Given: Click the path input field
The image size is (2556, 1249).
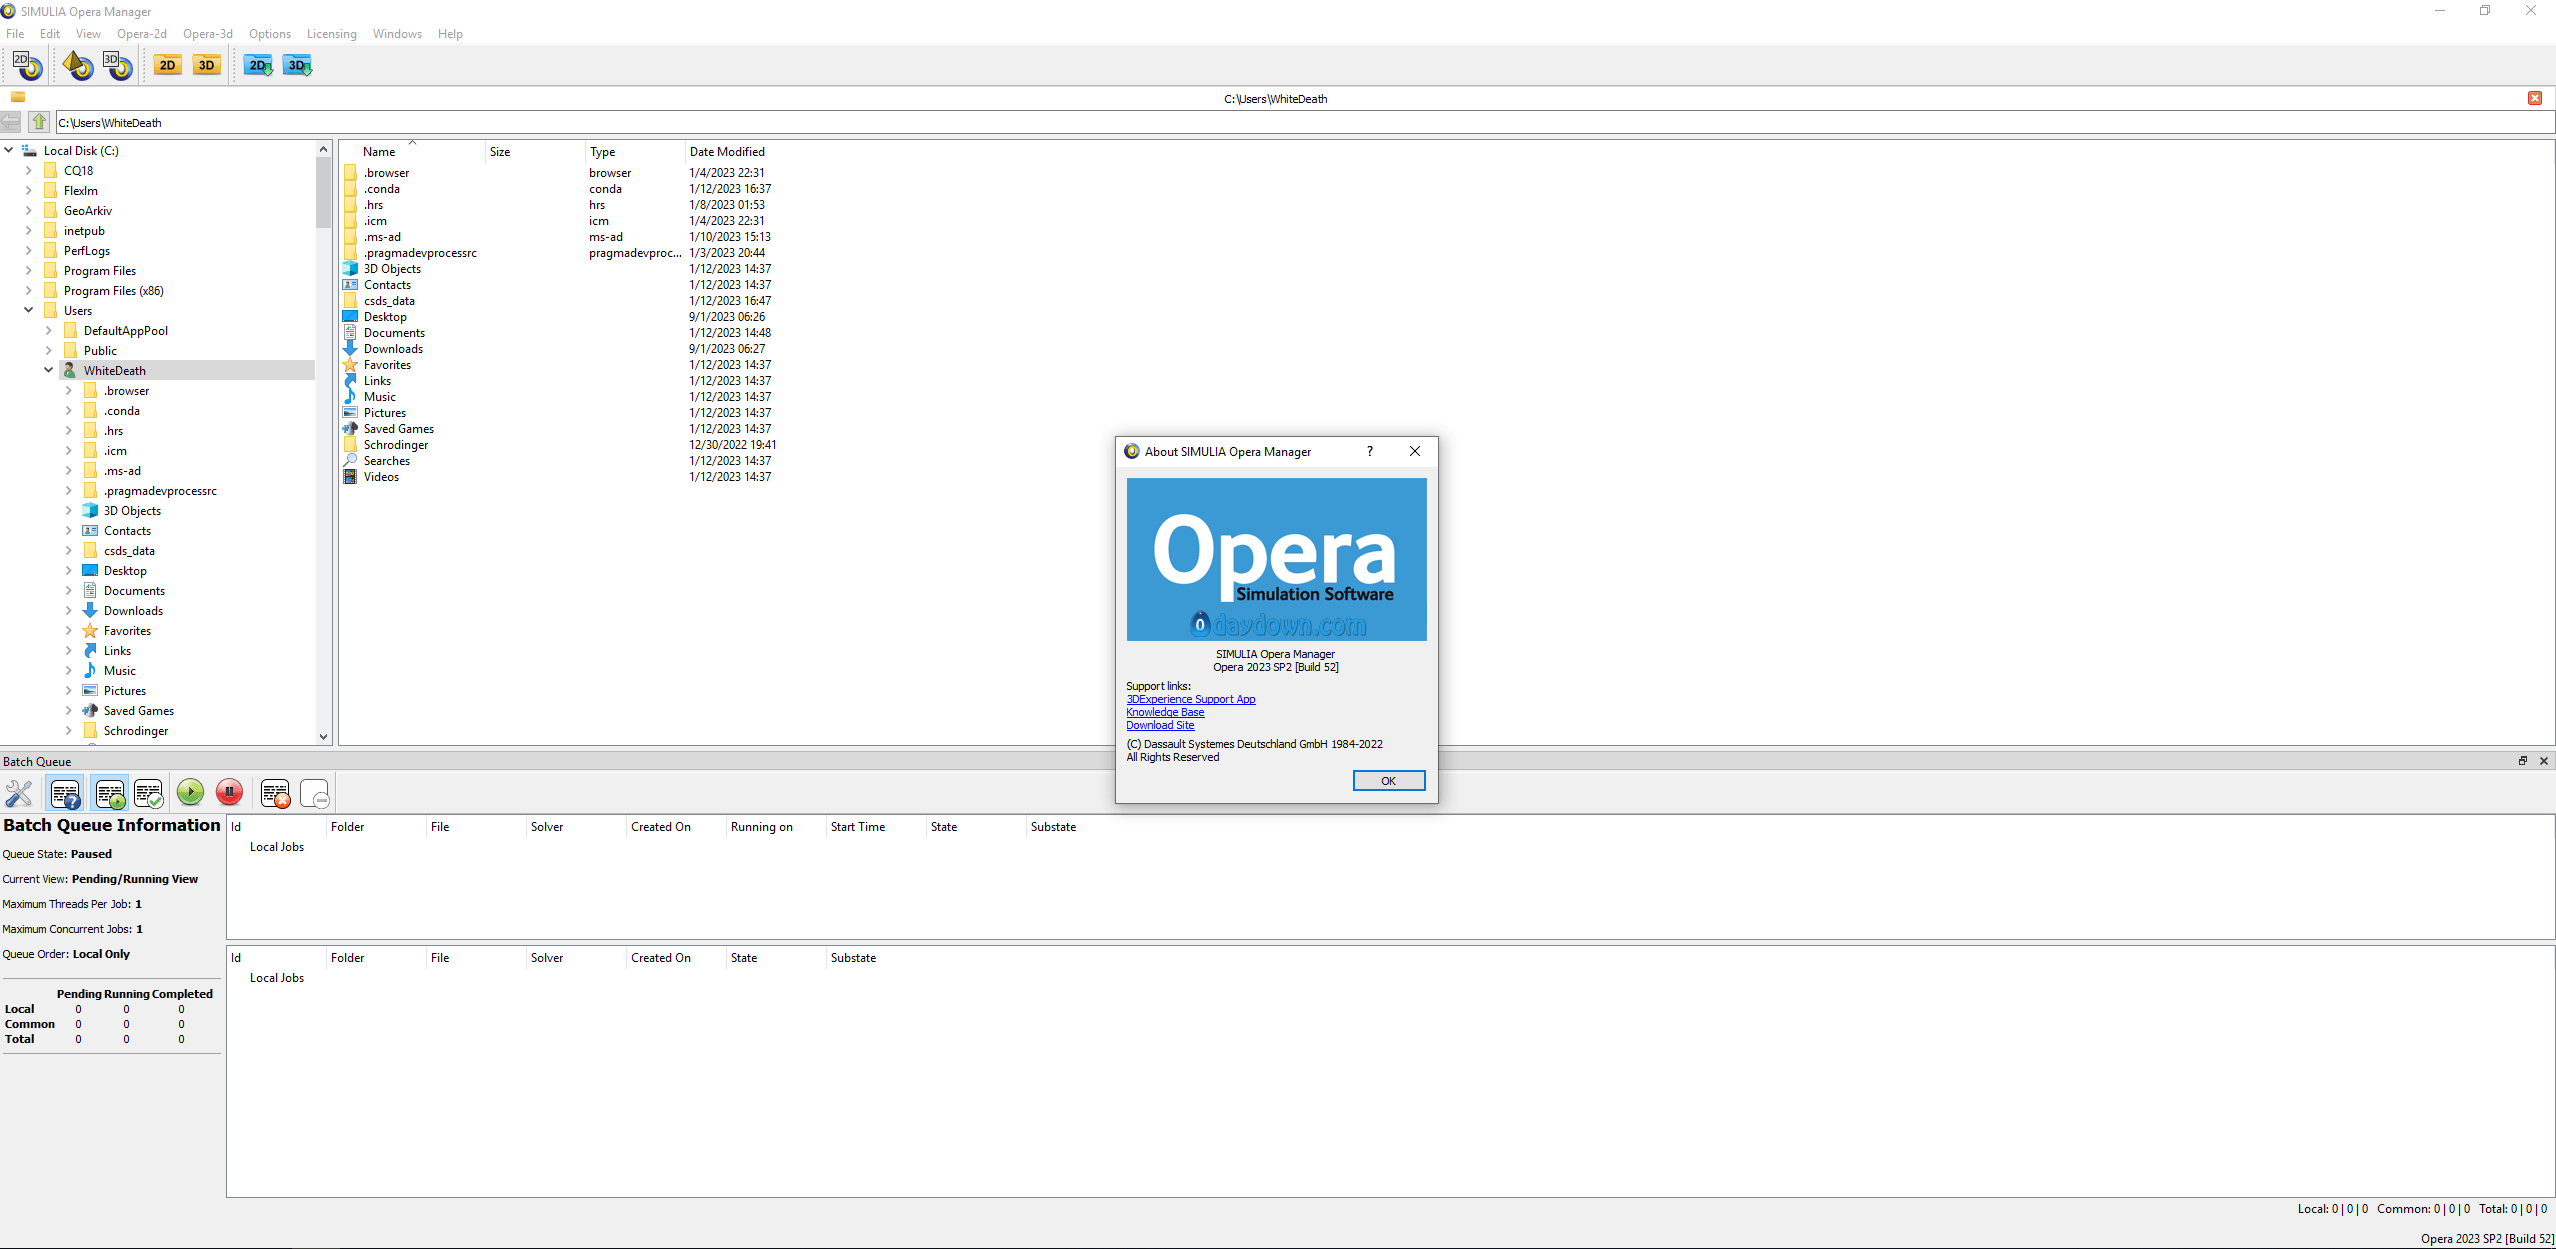Looking at the screenshot, I should coord(1304,122).
